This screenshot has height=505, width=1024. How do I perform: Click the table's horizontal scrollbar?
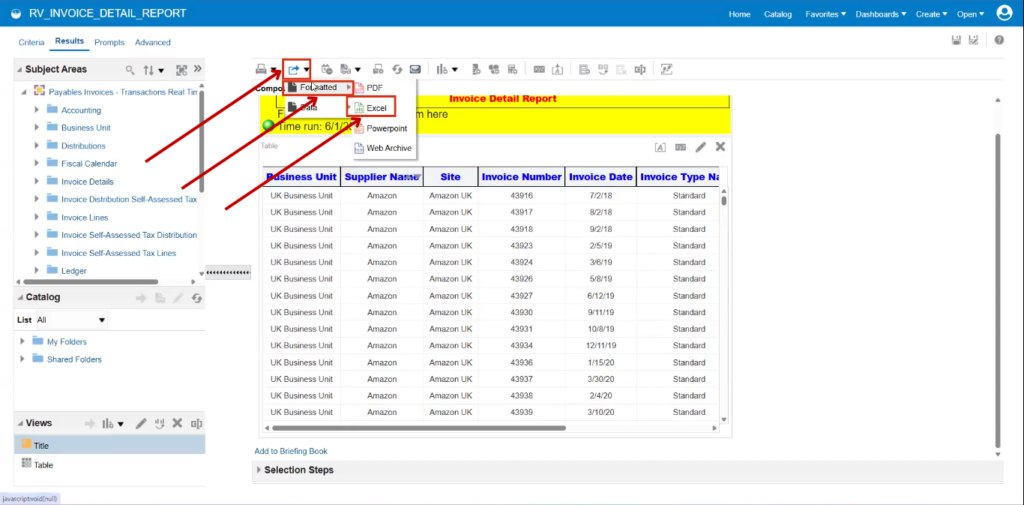(419, 429)
